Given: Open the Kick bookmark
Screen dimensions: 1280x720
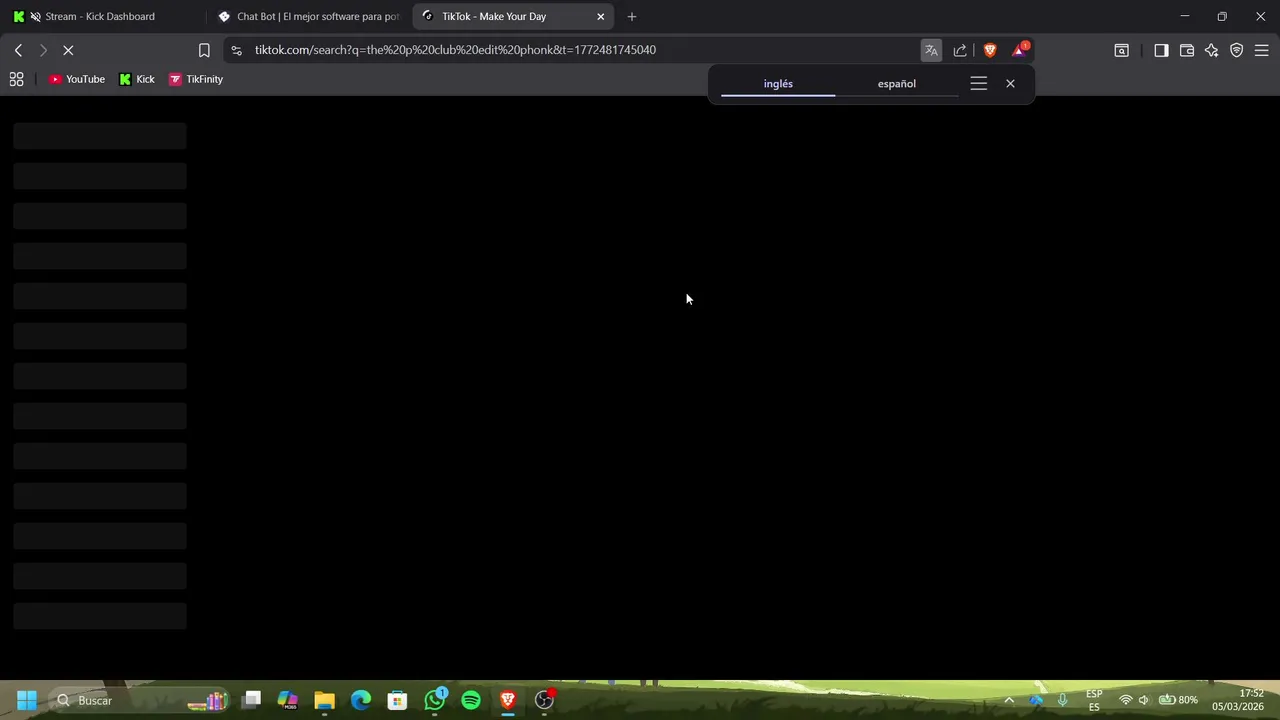Looking at the screenshot, I should pyautogui.click(x=137, y=79).
